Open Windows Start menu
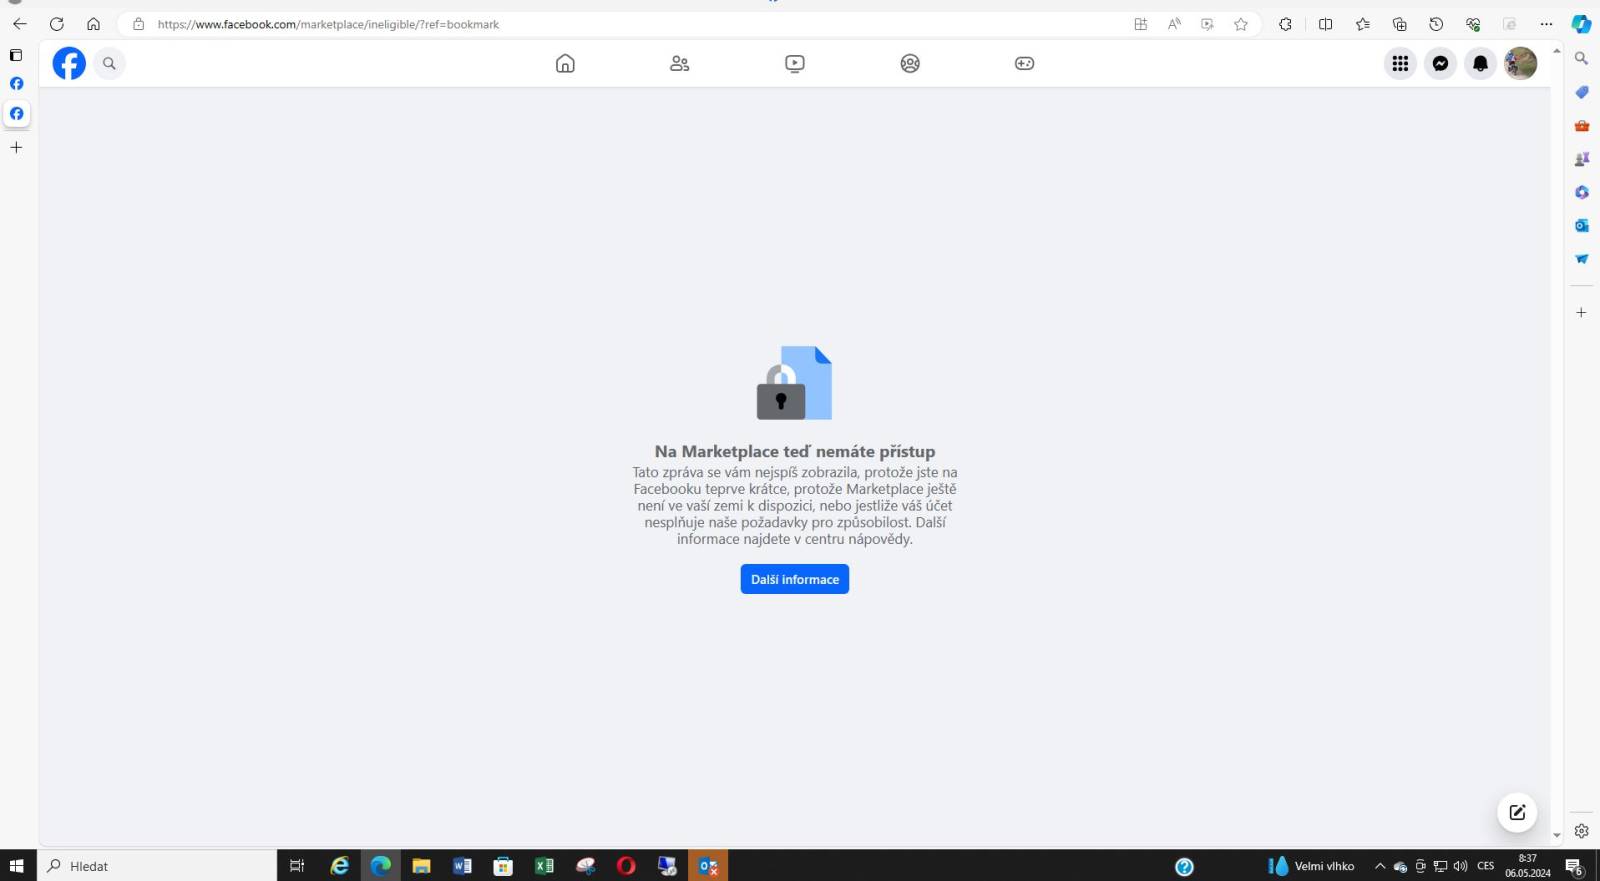 [17, 866]
